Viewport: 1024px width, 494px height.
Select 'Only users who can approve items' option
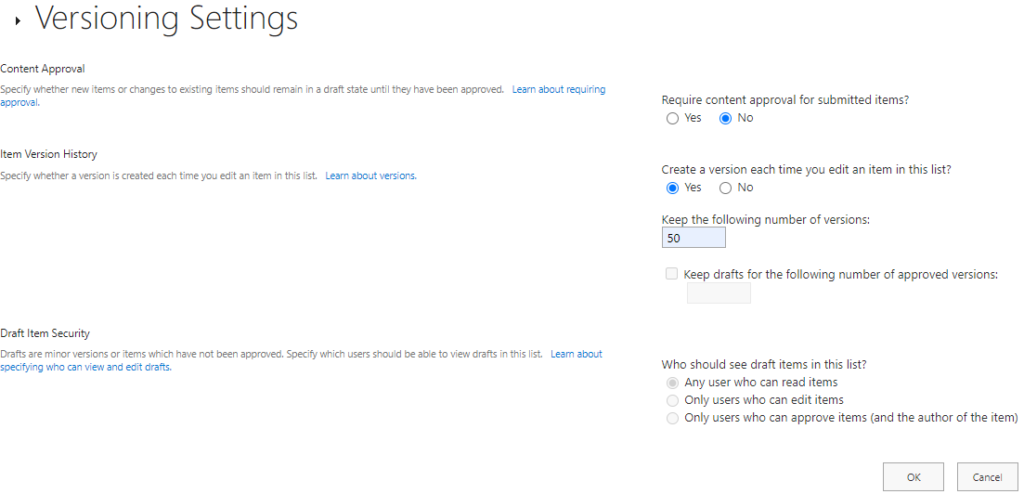tap(673, 418)
